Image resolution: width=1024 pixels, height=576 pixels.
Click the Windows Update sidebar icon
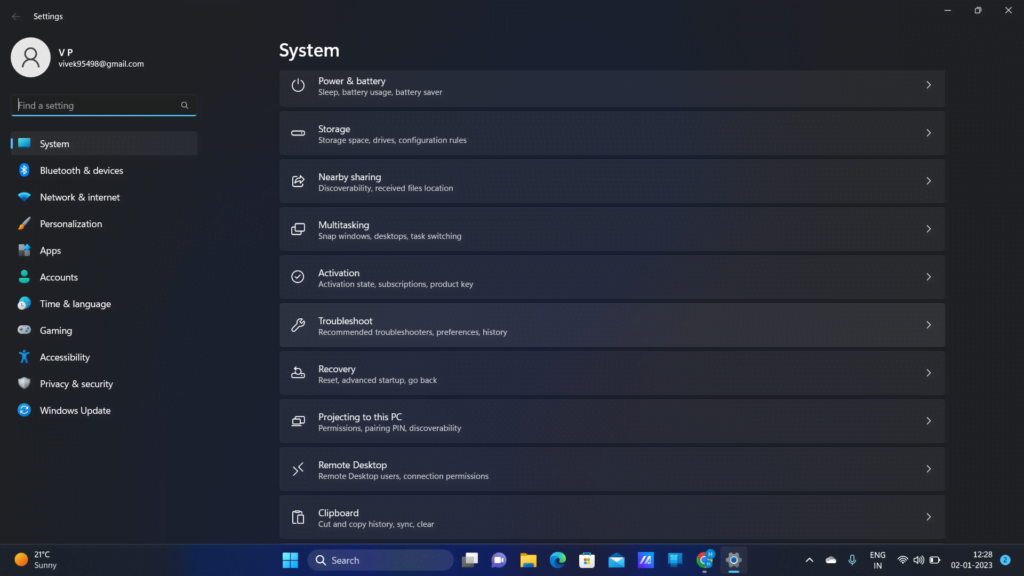point(24,410)
